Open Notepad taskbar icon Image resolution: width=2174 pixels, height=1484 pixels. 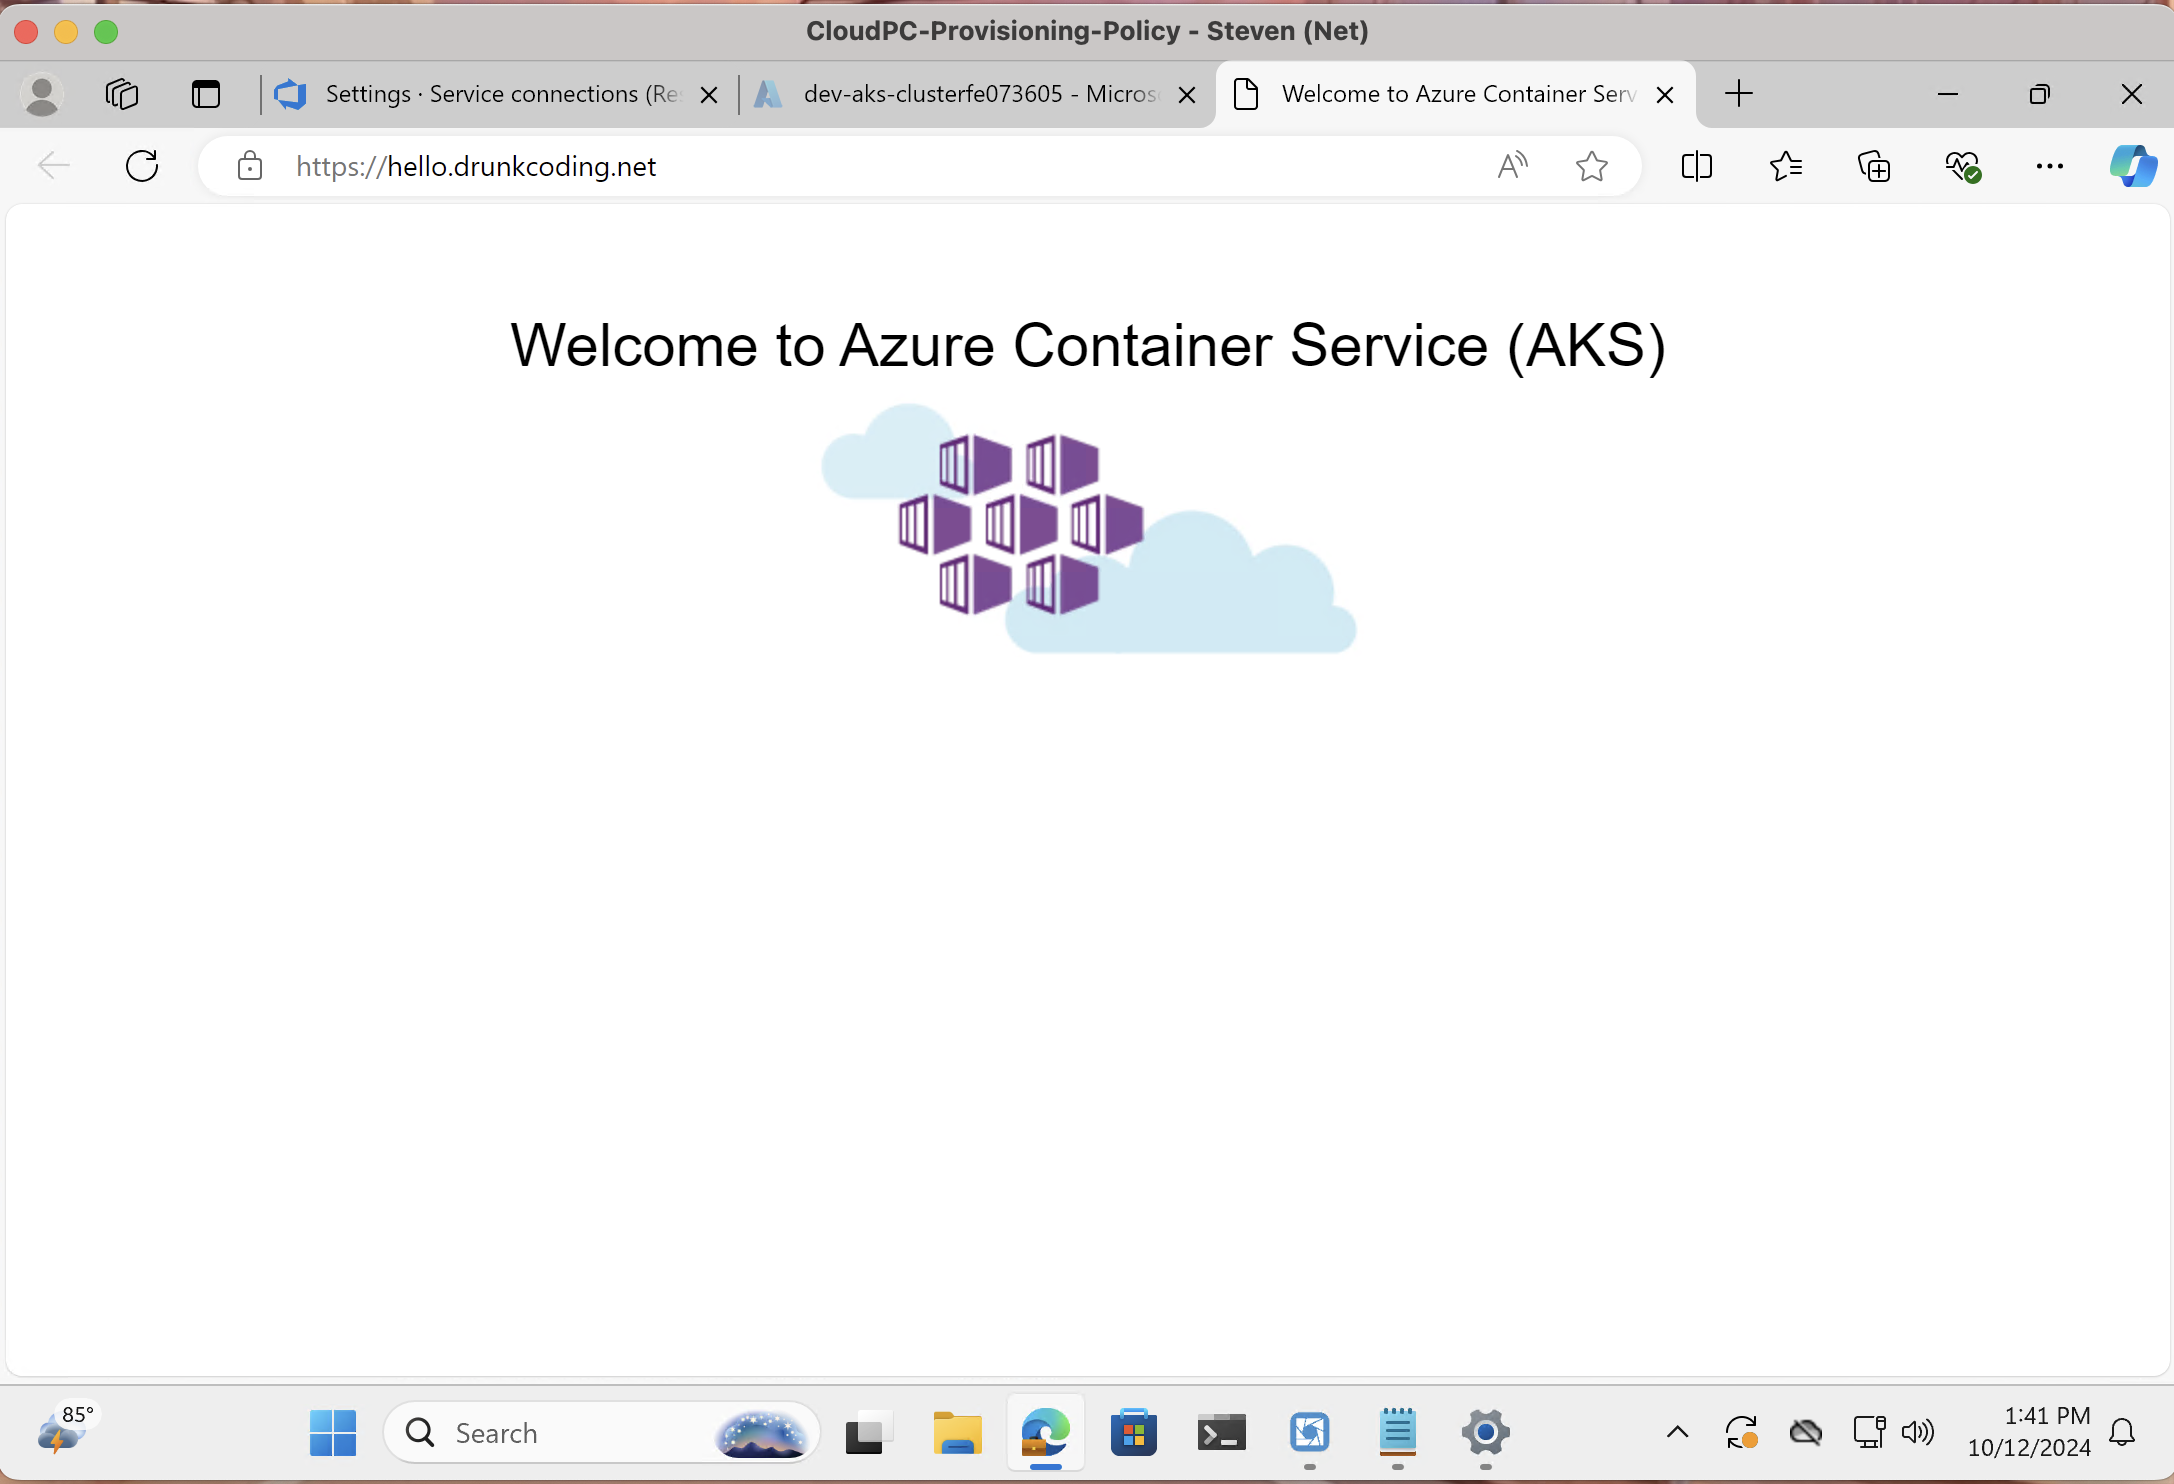(x=1397, y=1433)
